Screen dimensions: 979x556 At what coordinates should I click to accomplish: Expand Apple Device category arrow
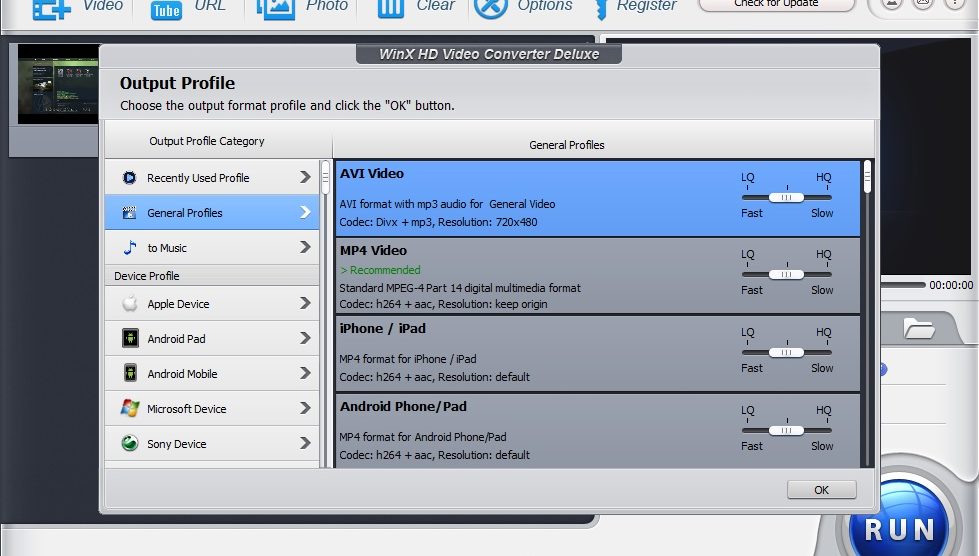coord(305,303)
